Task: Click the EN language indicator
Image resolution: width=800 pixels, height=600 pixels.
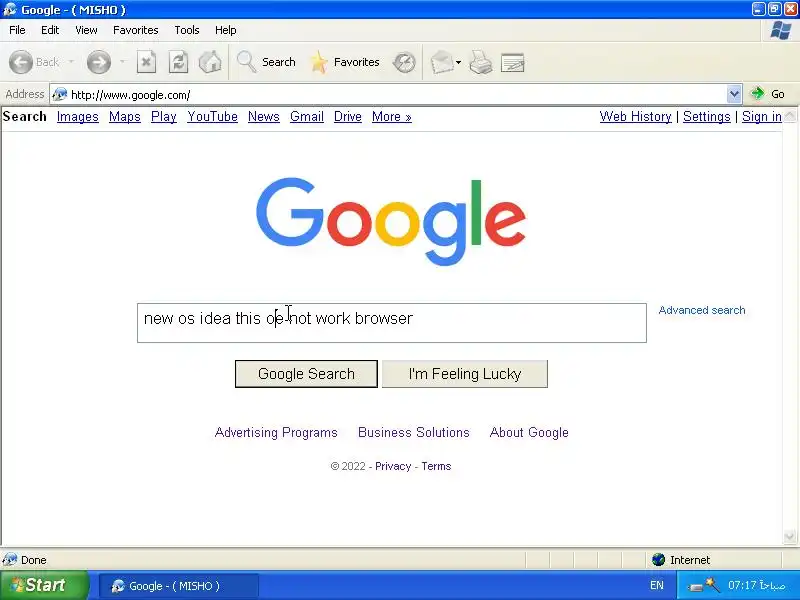Action: [x=657, y=585]
